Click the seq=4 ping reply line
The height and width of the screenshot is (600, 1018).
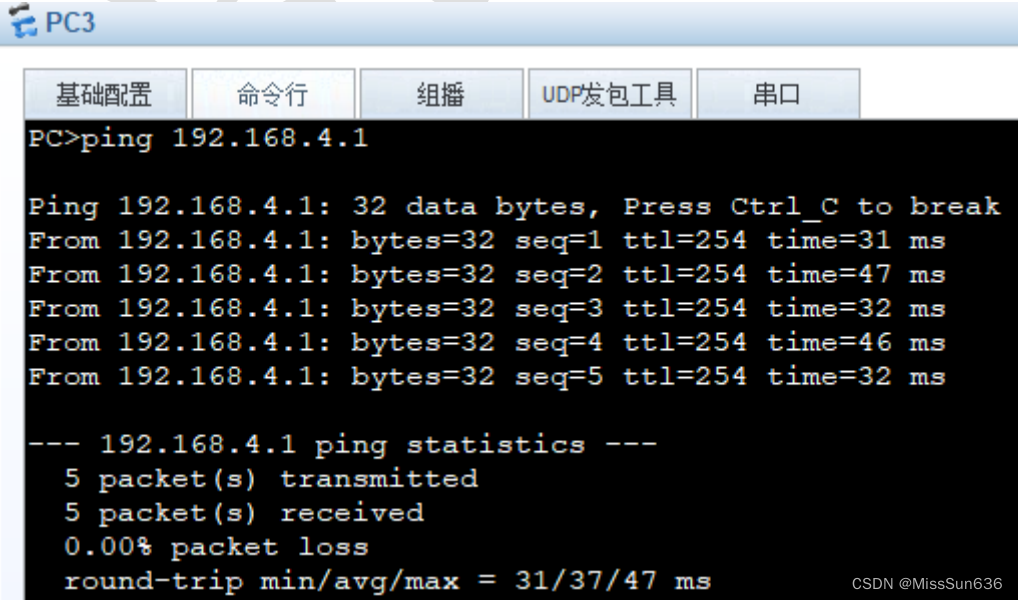click(486, 343)
